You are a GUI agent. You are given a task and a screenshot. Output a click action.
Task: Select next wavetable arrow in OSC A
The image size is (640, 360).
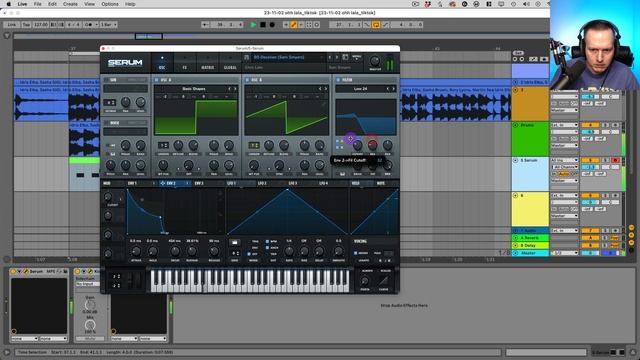coord(235,89)
